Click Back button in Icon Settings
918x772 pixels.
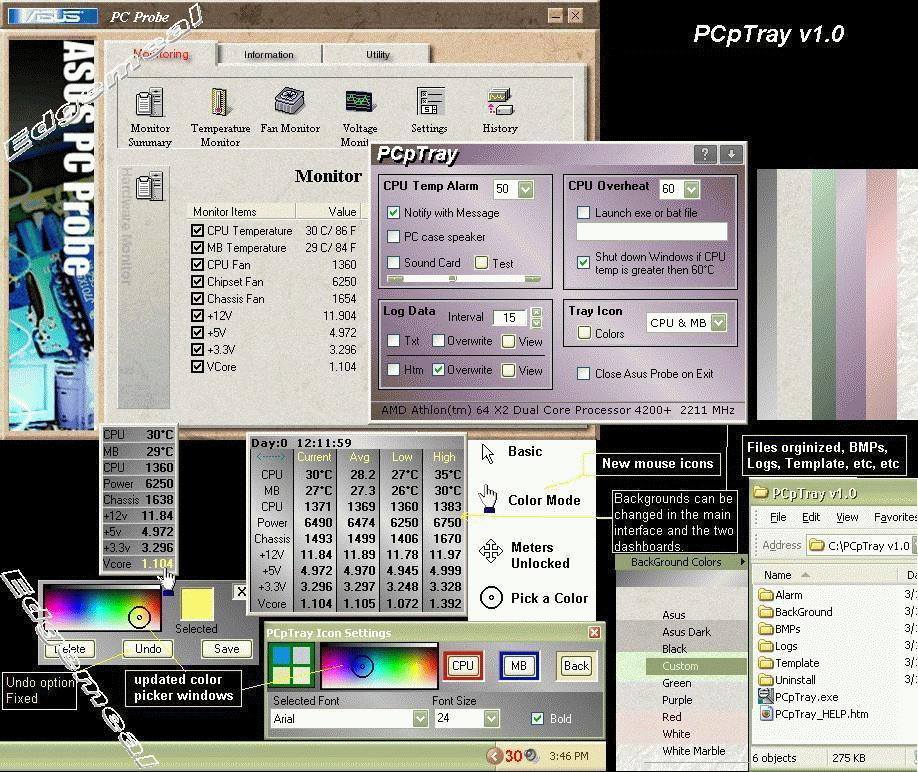tap(576, 665)
